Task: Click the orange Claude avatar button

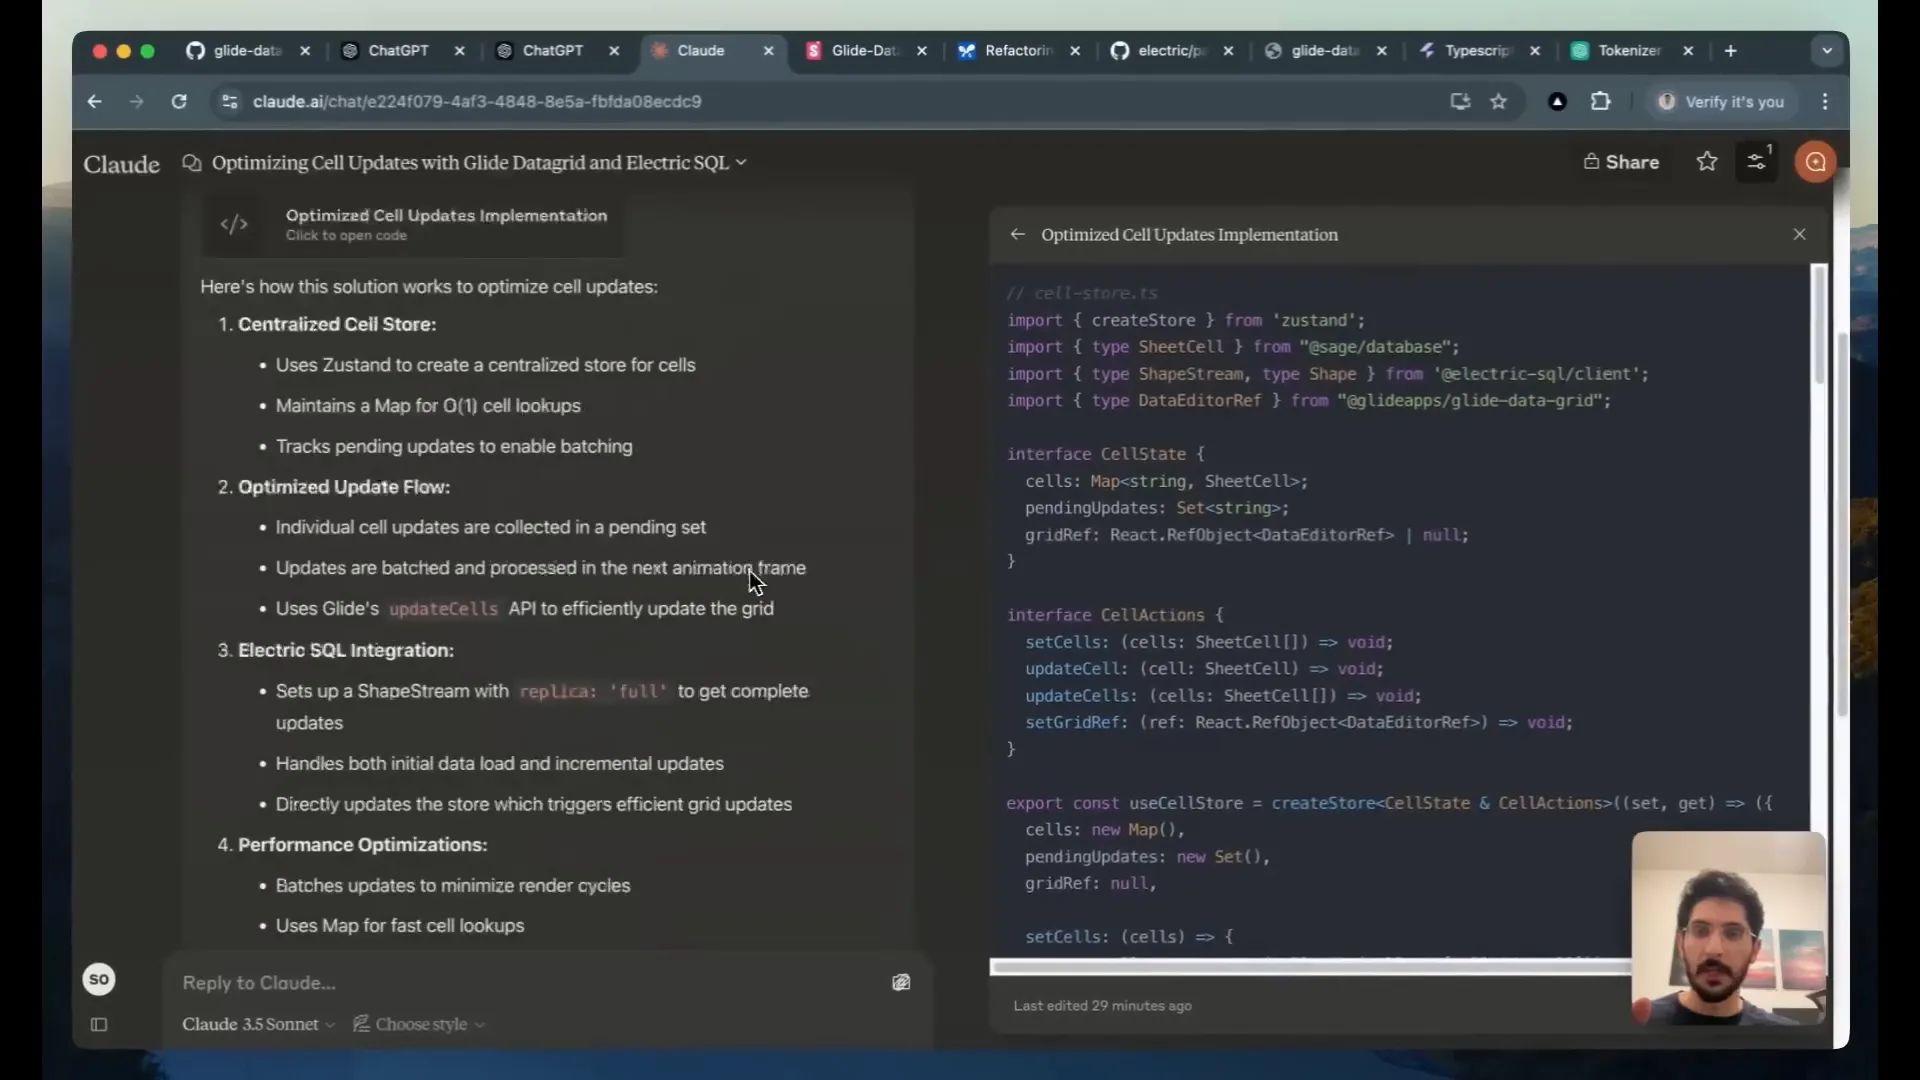Action: point(1815,162)
